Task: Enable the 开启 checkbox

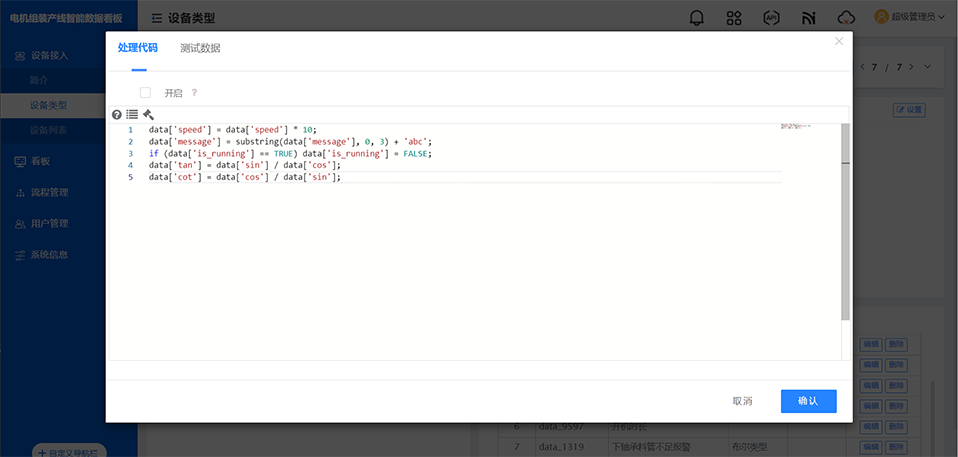Action: (x=145, y=92)
